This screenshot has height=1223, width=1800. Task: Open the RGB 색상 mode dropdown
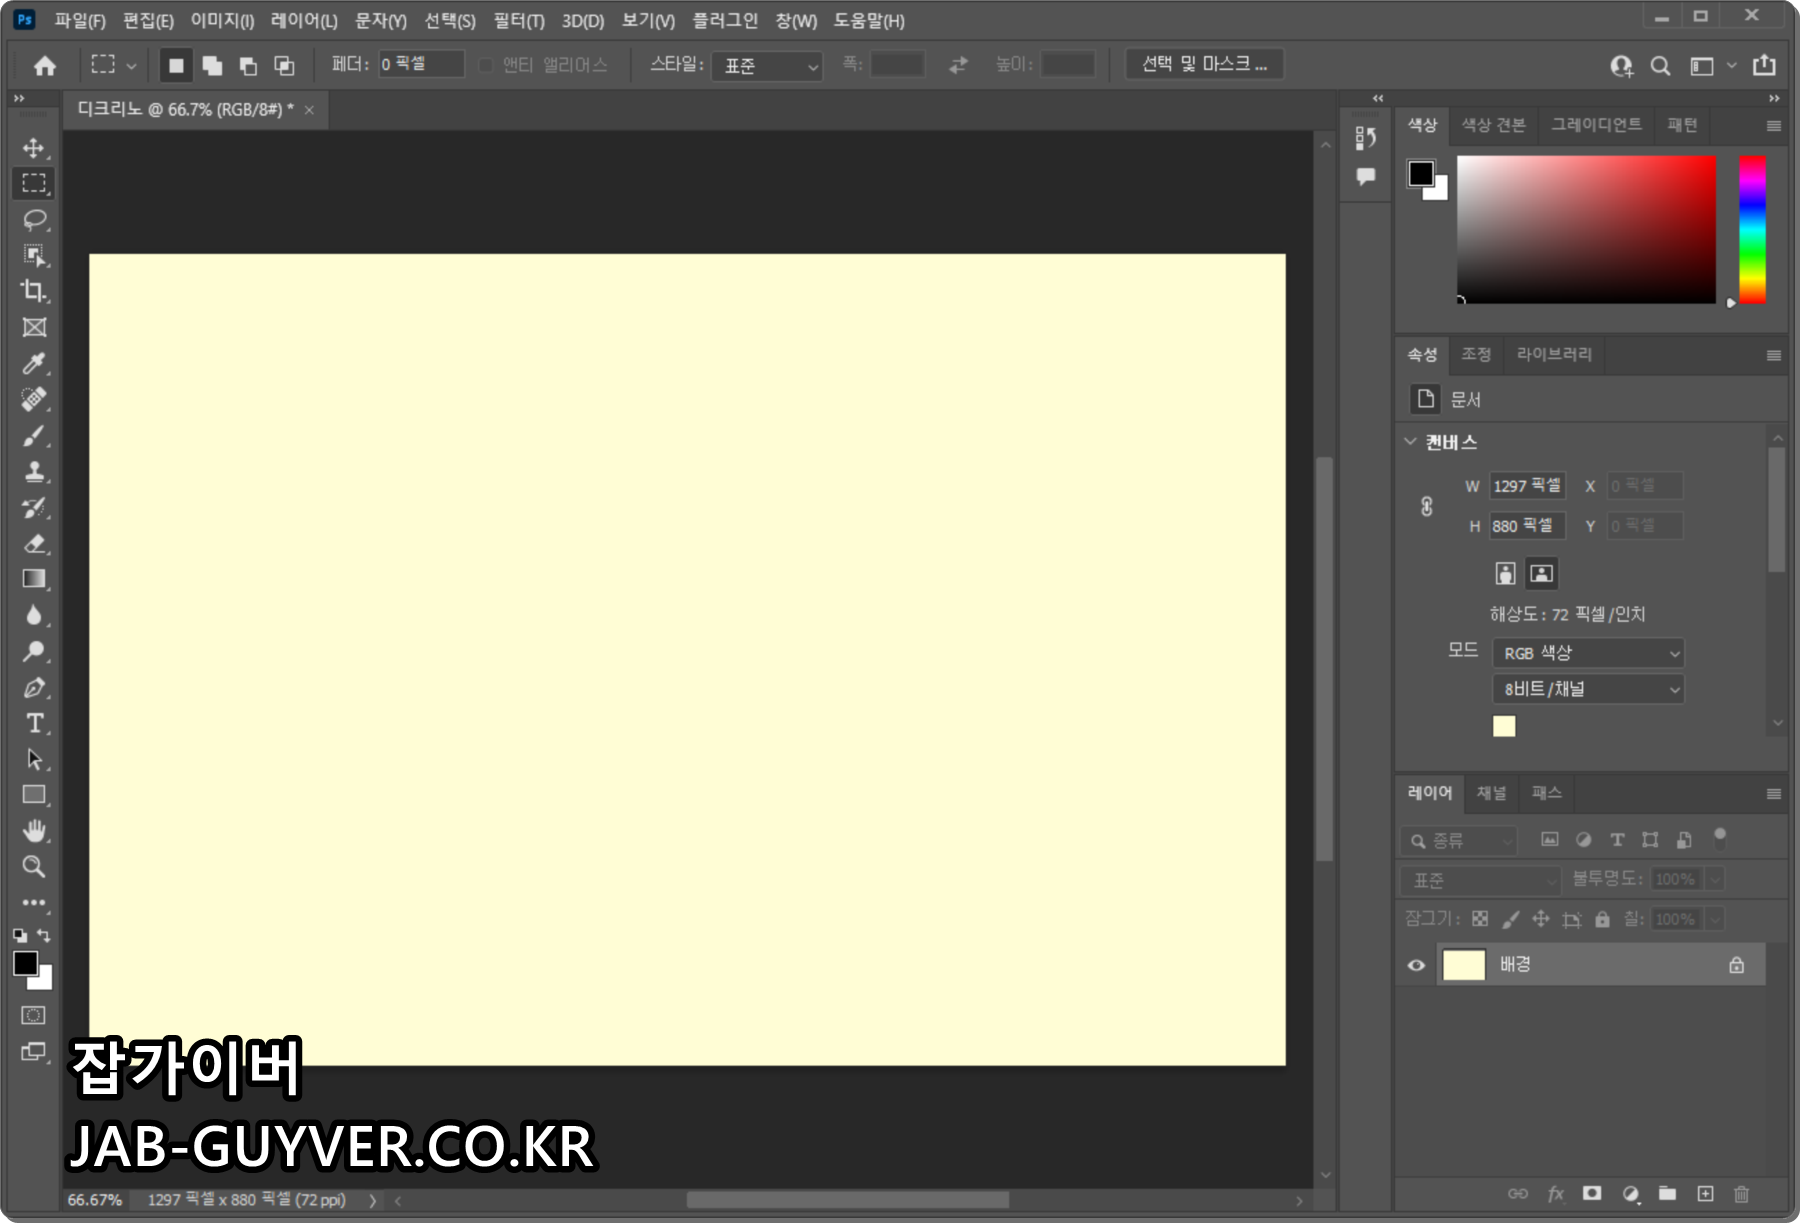point(1588,653)
